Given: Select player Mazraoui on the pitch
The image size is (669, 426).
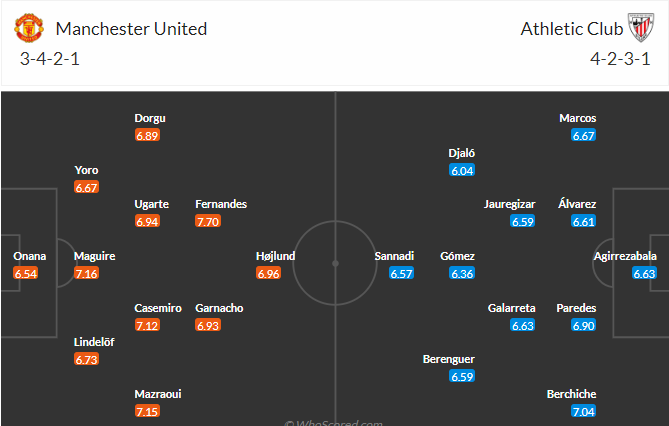Looking at the screenshot, I should [x=158, y=394].
